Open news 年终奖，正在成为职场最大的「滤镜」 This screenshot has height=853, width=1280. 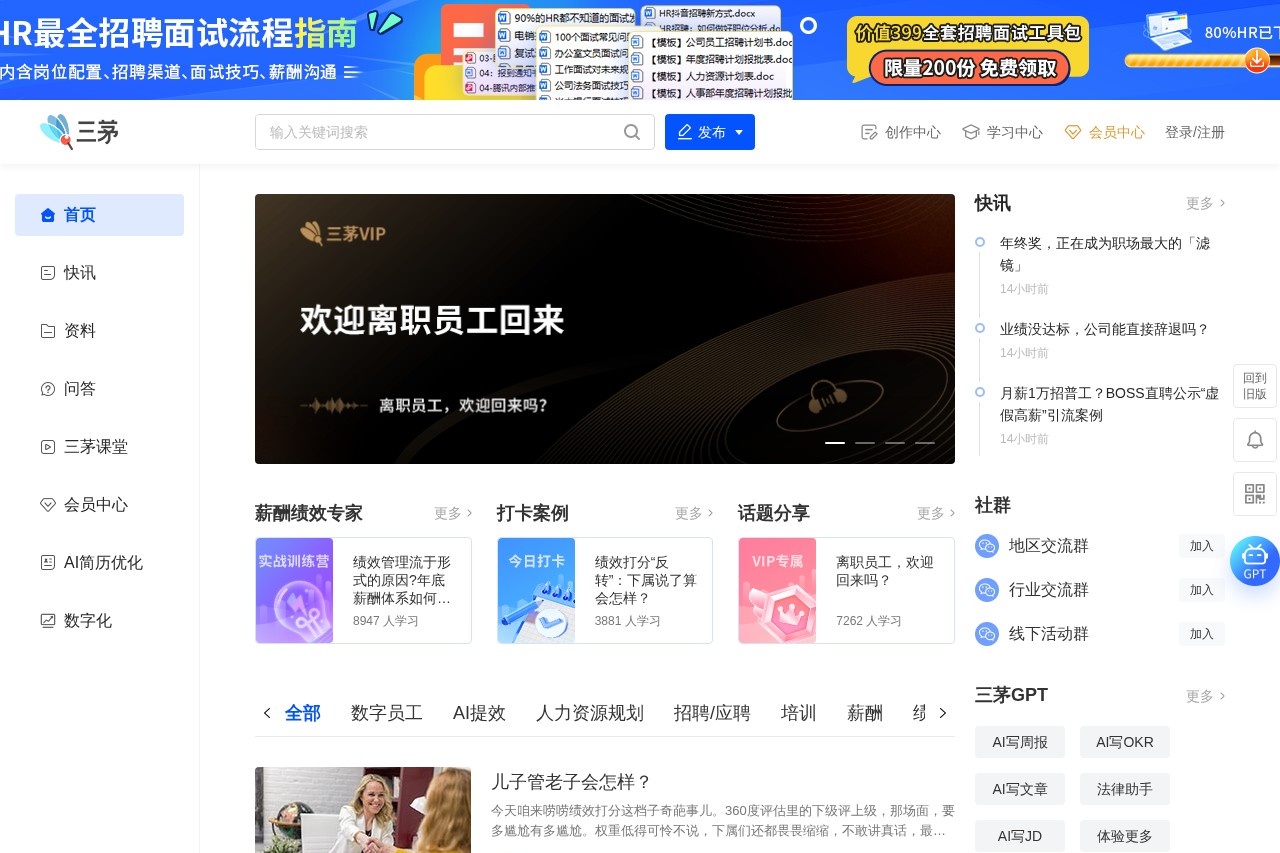pyautogui.click(x=1105, y=254)
